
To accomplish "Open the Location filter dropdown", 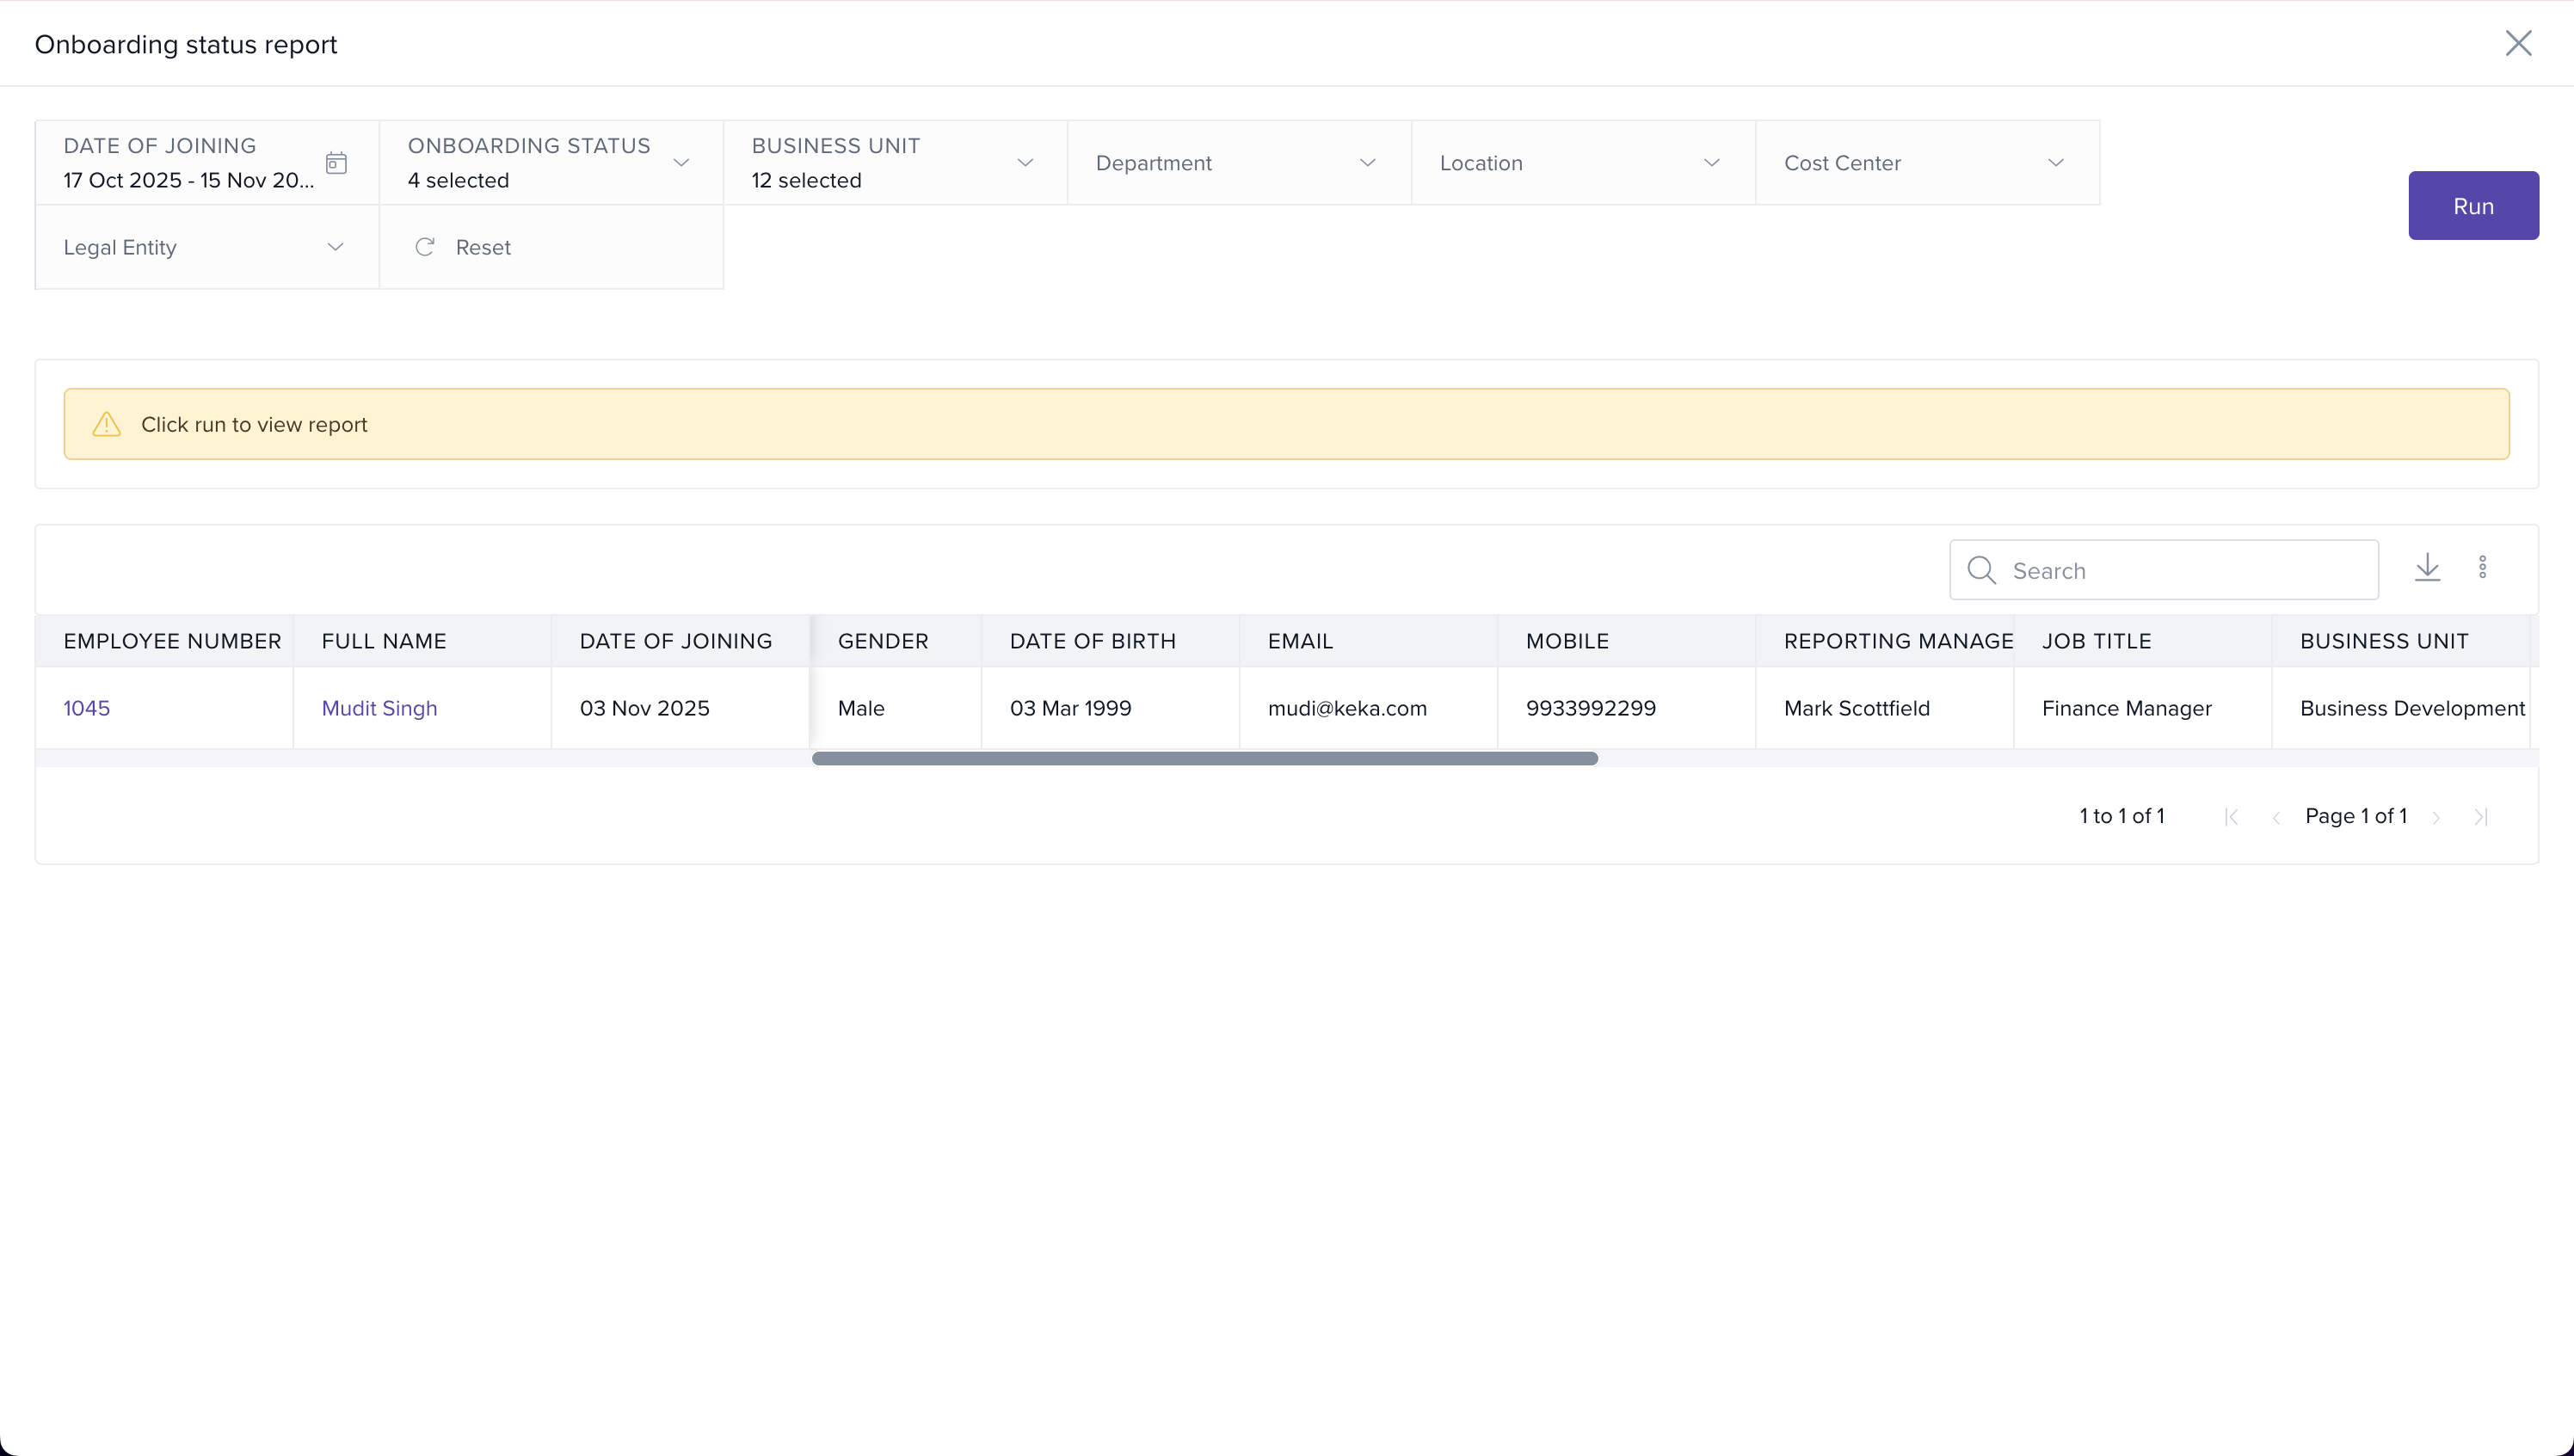I will pos(1711,163).
